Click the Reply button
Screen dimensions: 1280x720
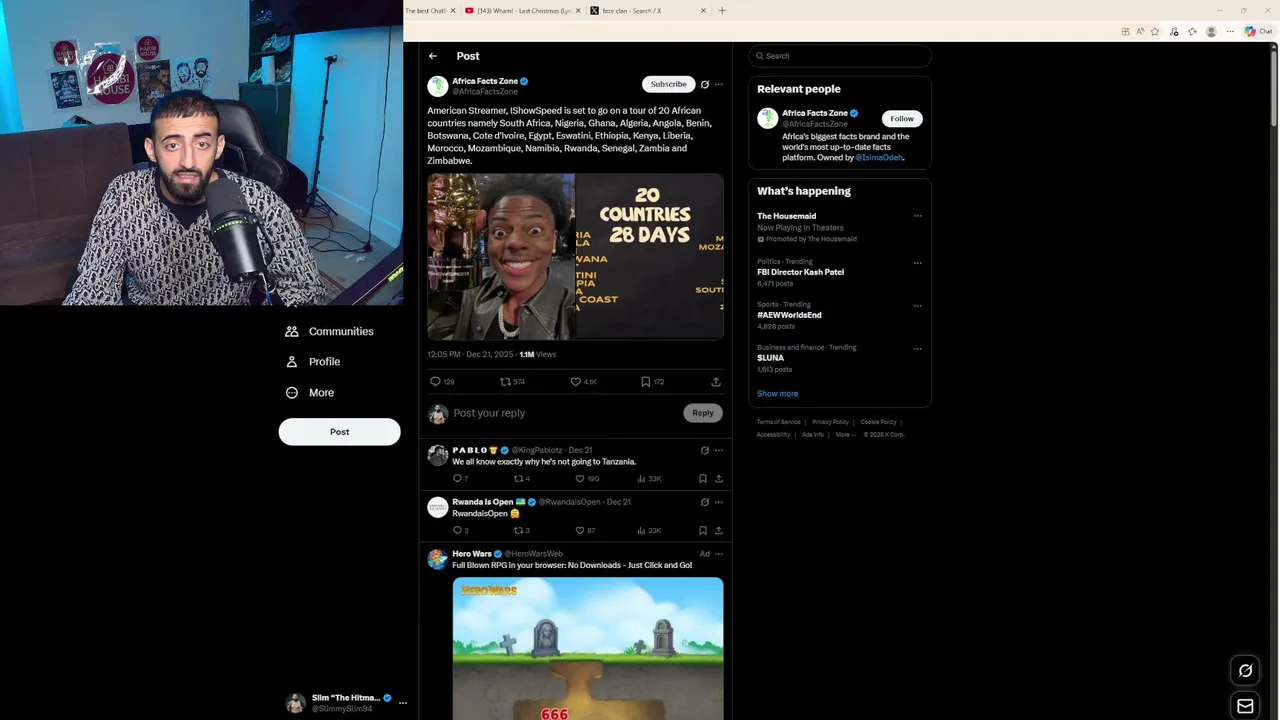click(703, 413)
